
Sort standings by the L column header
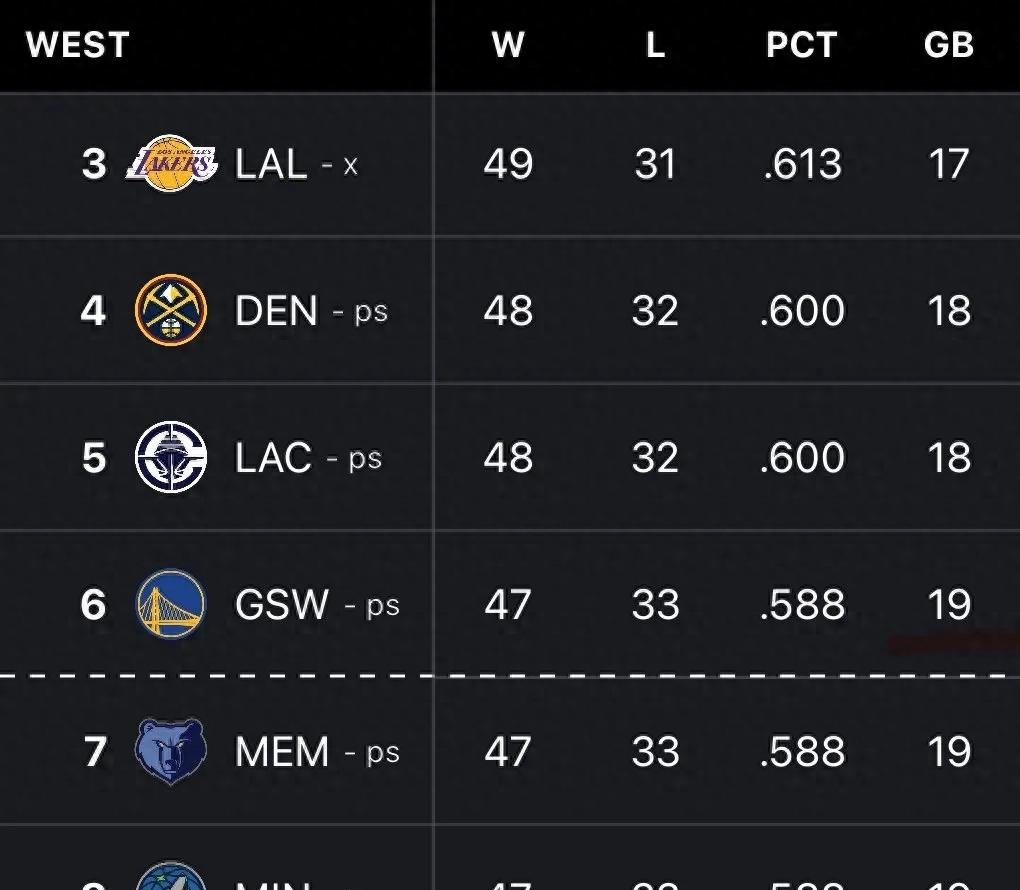[x=655, y=45]
